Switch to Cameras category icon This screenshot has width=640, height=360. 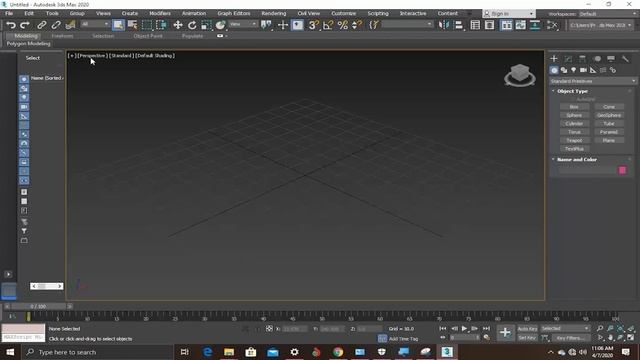coord(583,70)
